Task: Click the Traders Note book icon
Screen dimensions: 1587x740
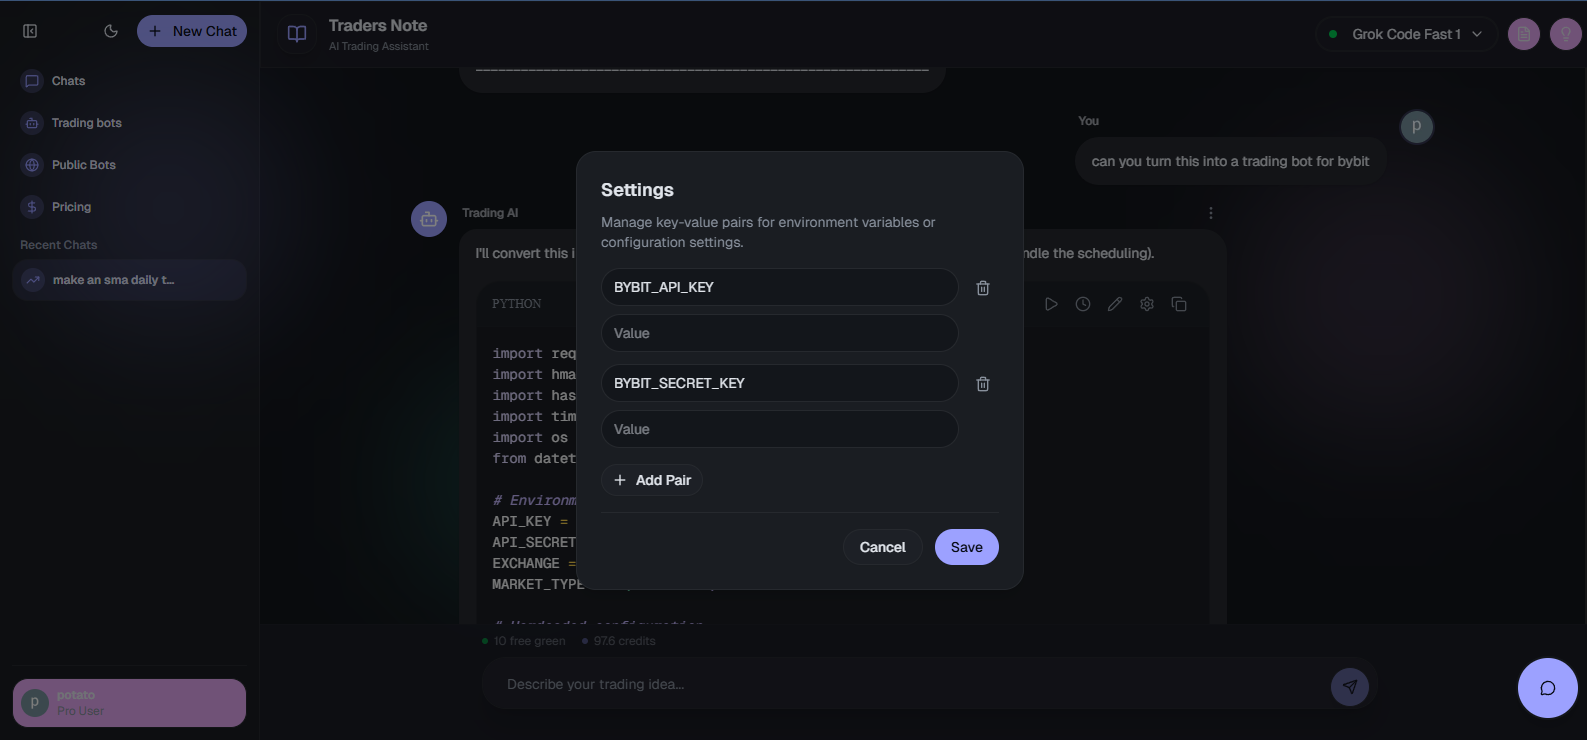Action: click(x=297, y=34)
